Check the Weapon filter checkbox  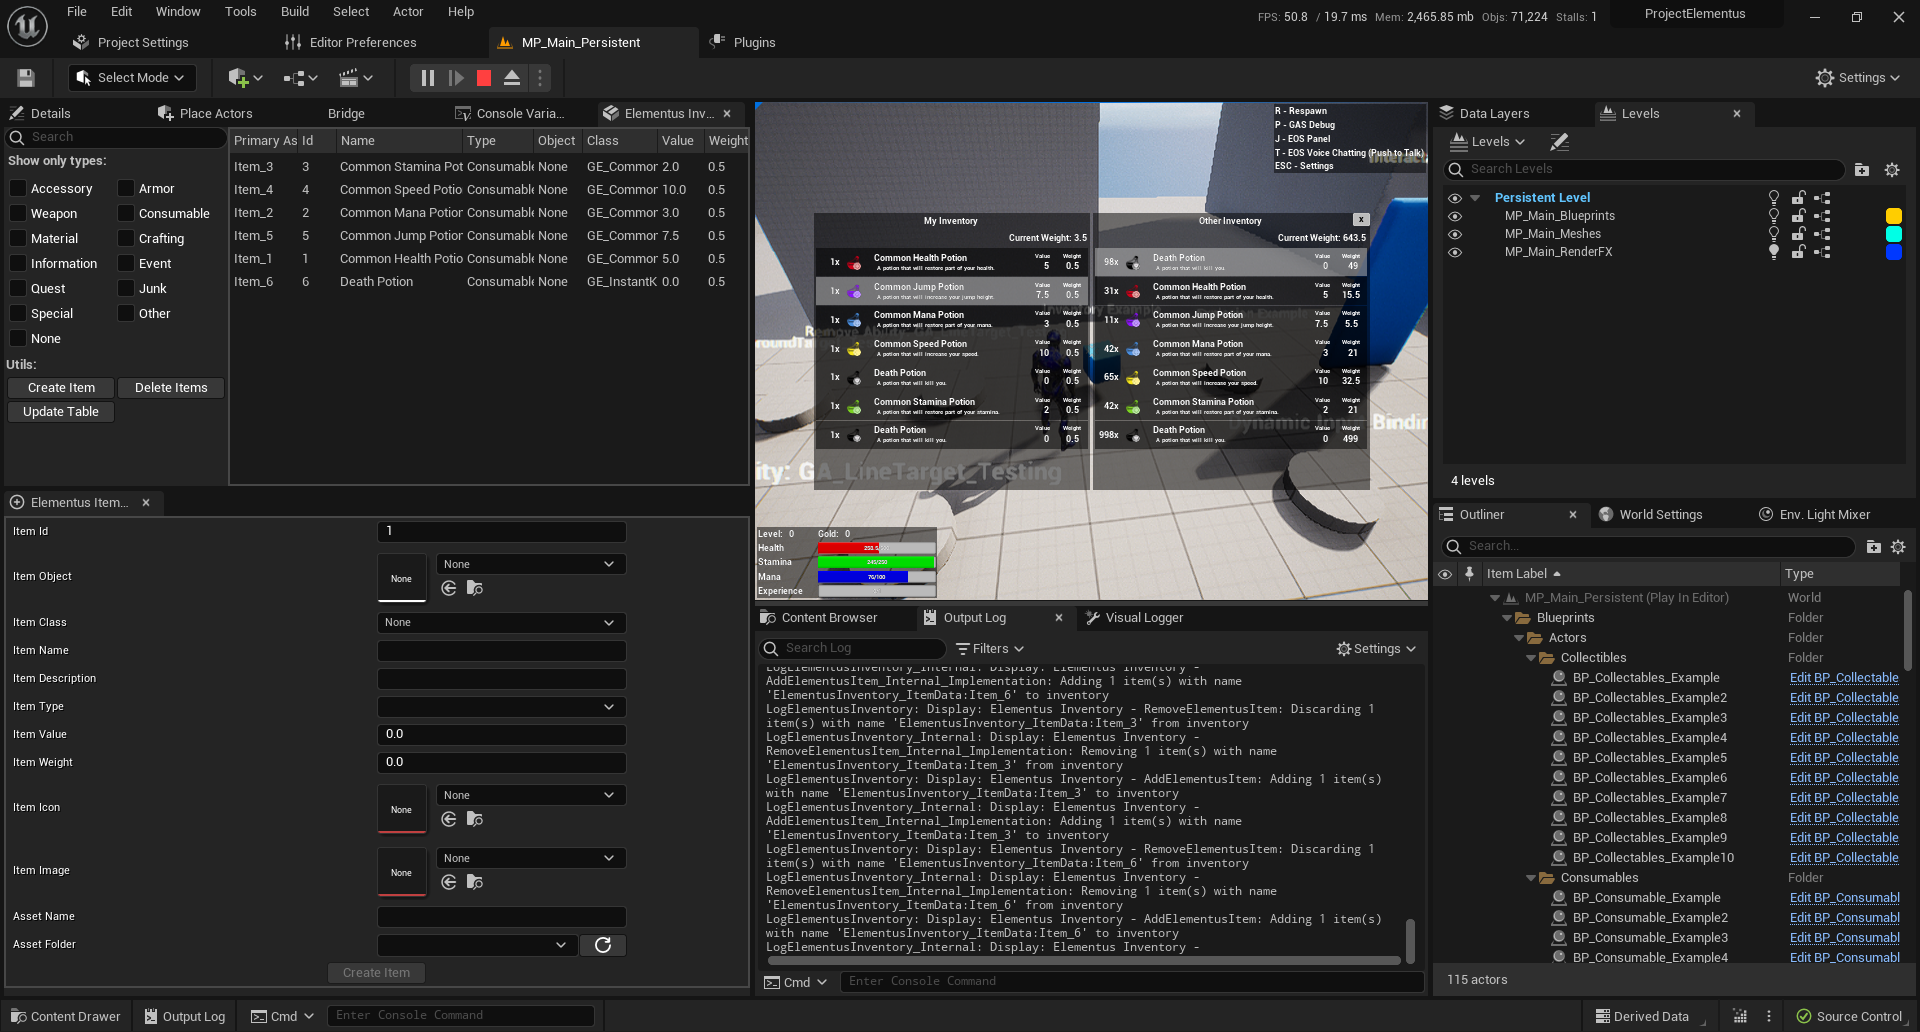(x=18, y=213)
